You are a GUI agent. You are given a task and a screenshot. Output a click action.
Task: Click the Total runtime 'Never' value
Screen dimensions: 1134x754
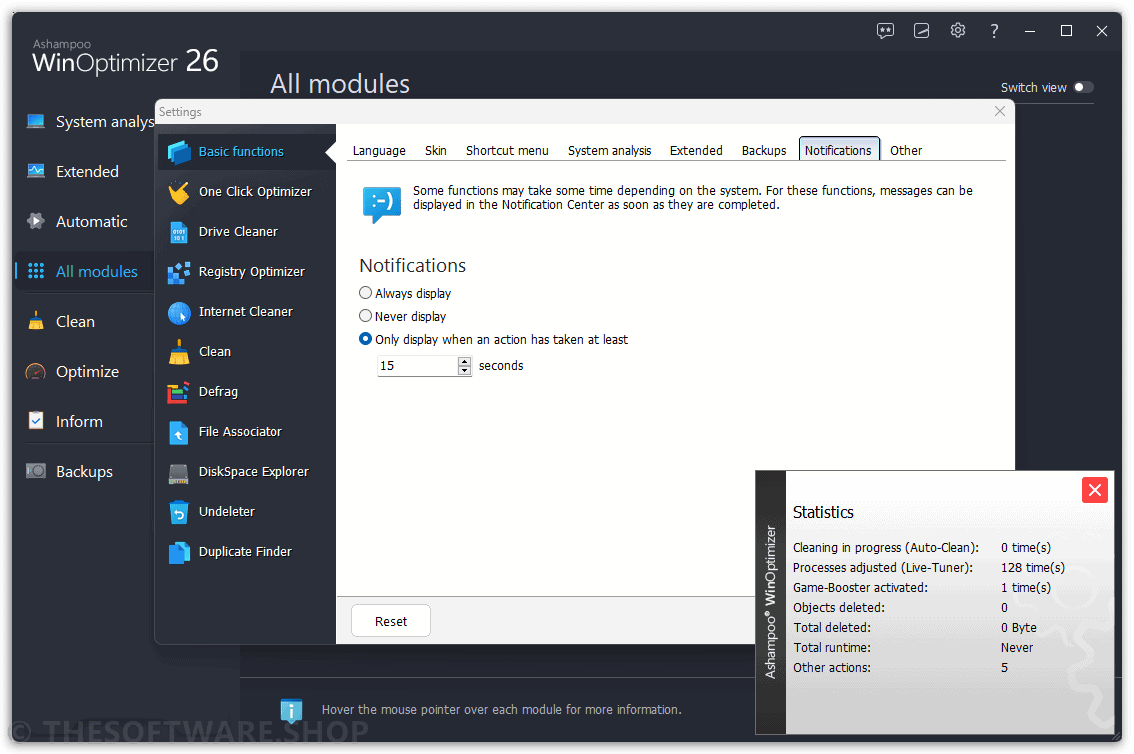click(1017, 648)
